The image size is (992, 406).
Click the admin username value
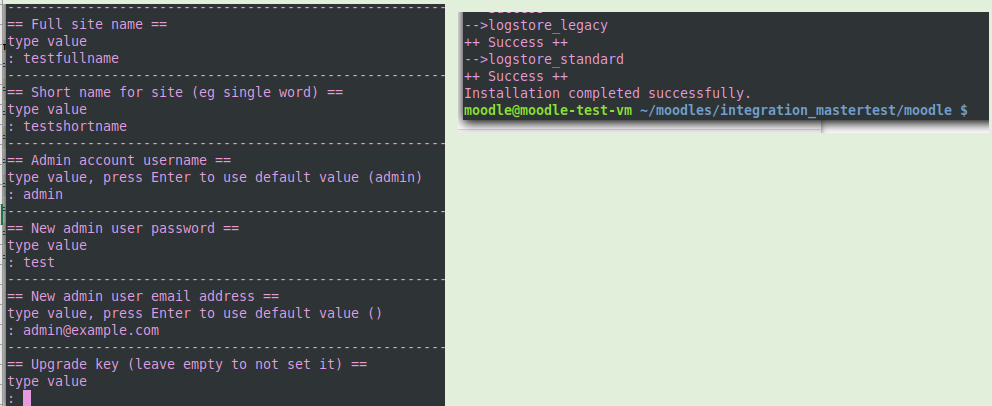(43, 194)
